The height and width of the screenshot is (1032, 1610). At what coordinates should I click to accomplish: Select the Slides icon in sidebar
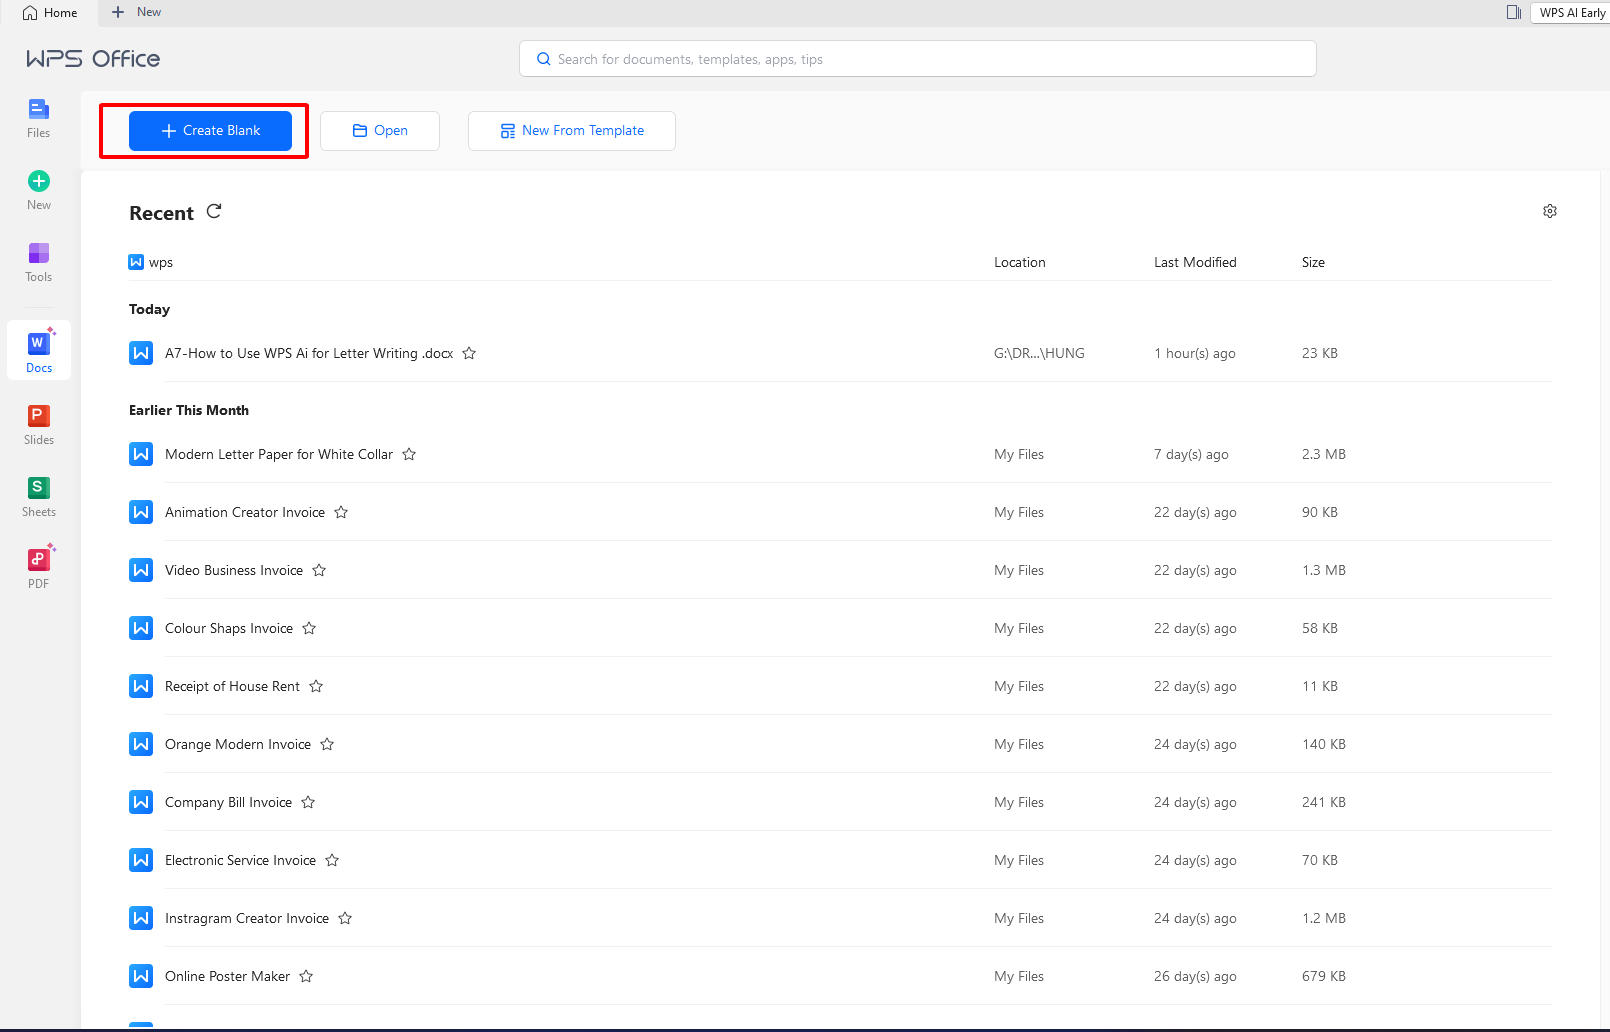click(38, 422)
